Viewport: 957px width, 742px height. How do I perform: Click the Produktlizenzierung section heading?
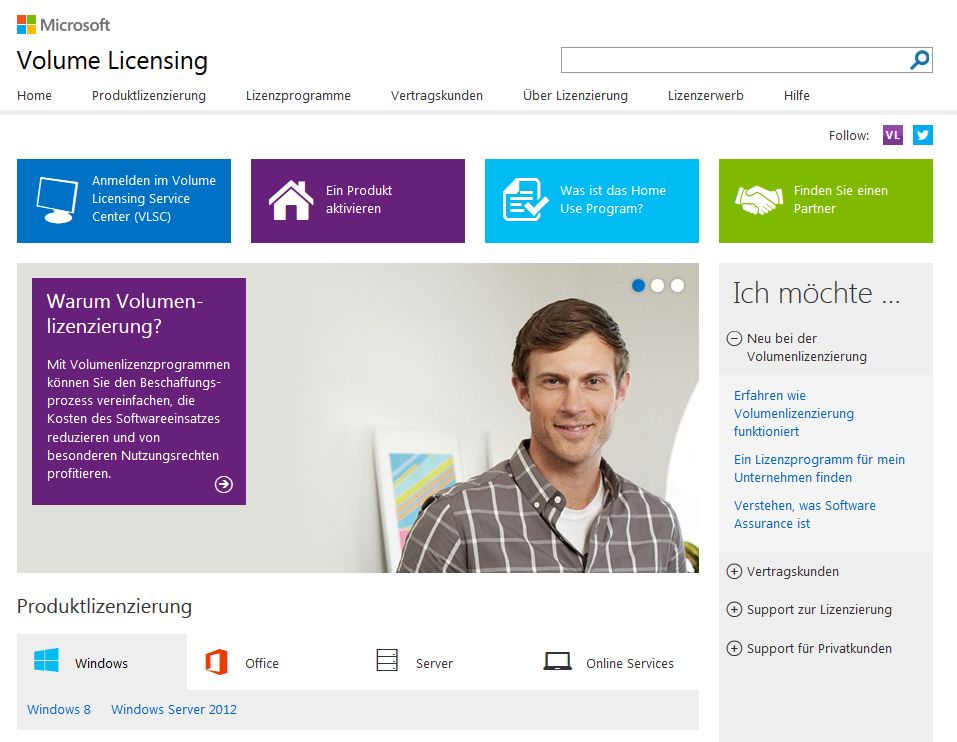click(x=104, y=606)
